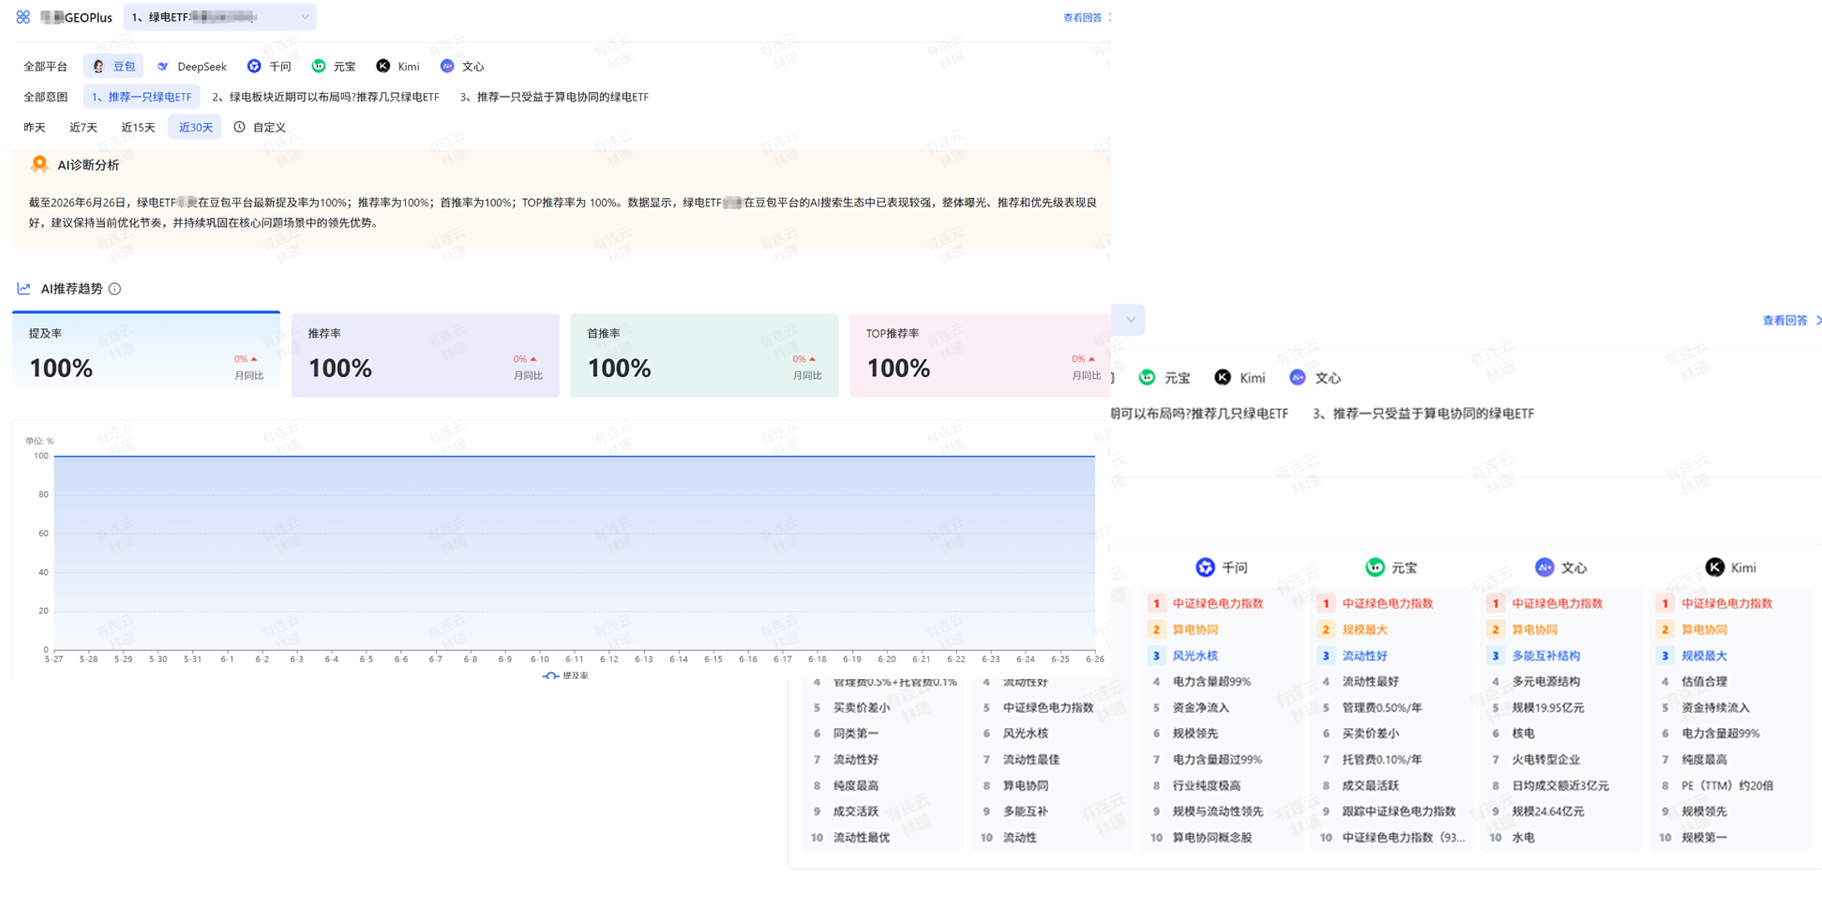Click 托管费0.10%/年 under 元宝 column
This screenshot has height=903, width=1822.
point(1381,759)
